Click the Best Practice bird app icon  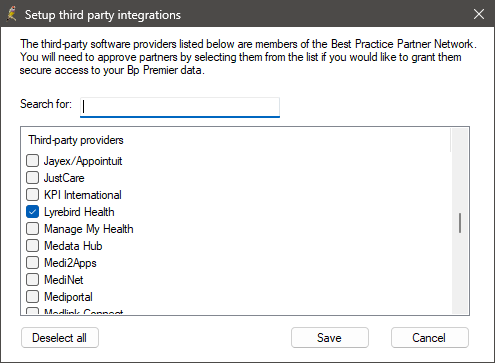[12, 14]
